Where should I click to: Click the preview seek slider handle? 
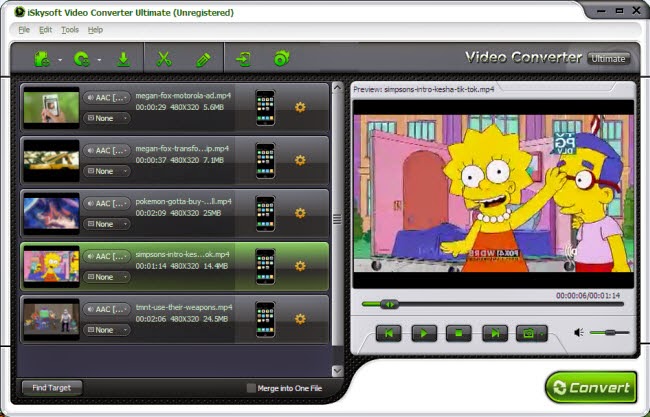click(x=389, y=305)
